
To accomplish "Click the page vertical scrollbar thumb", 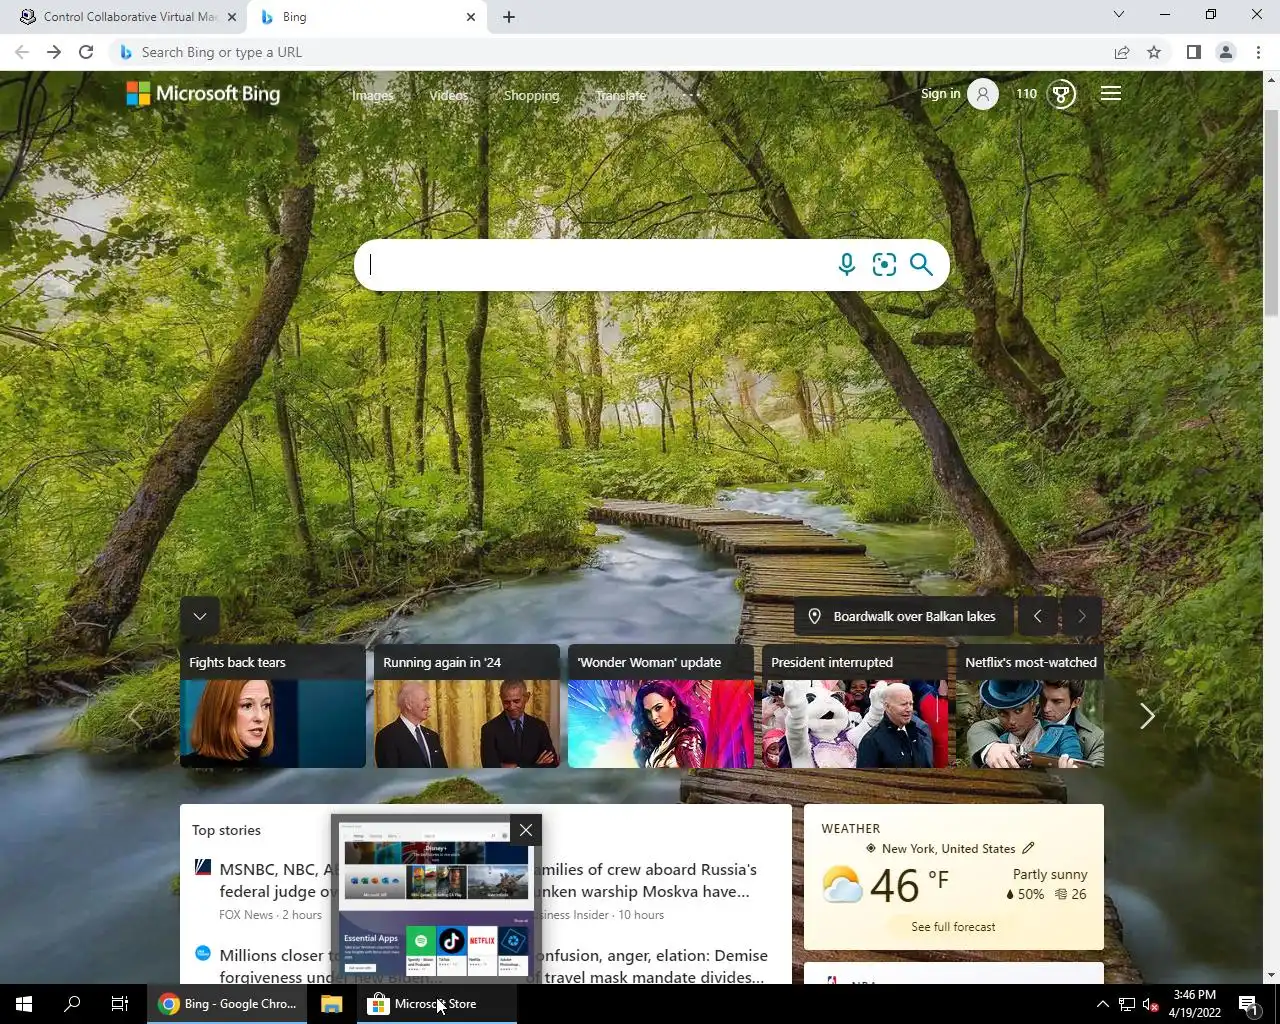I will coord(1272,215).
